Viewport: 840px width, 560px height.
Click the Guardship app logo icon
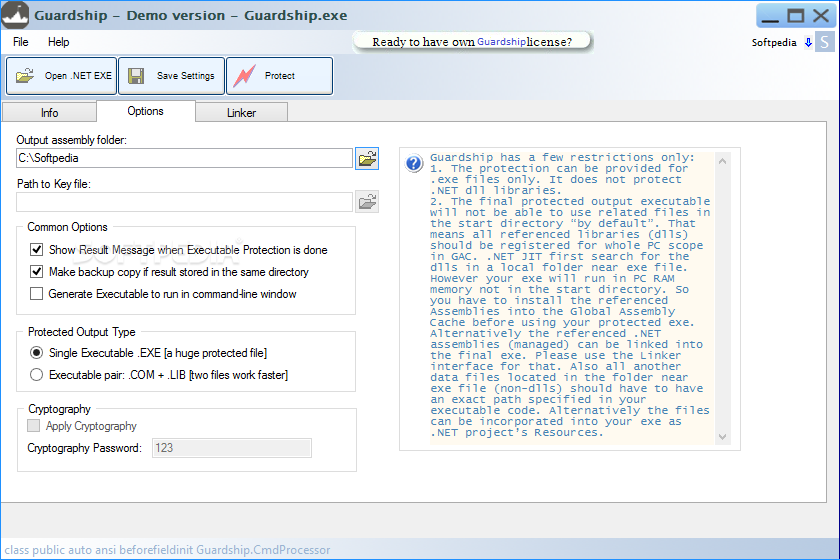[x=15, y=15]
